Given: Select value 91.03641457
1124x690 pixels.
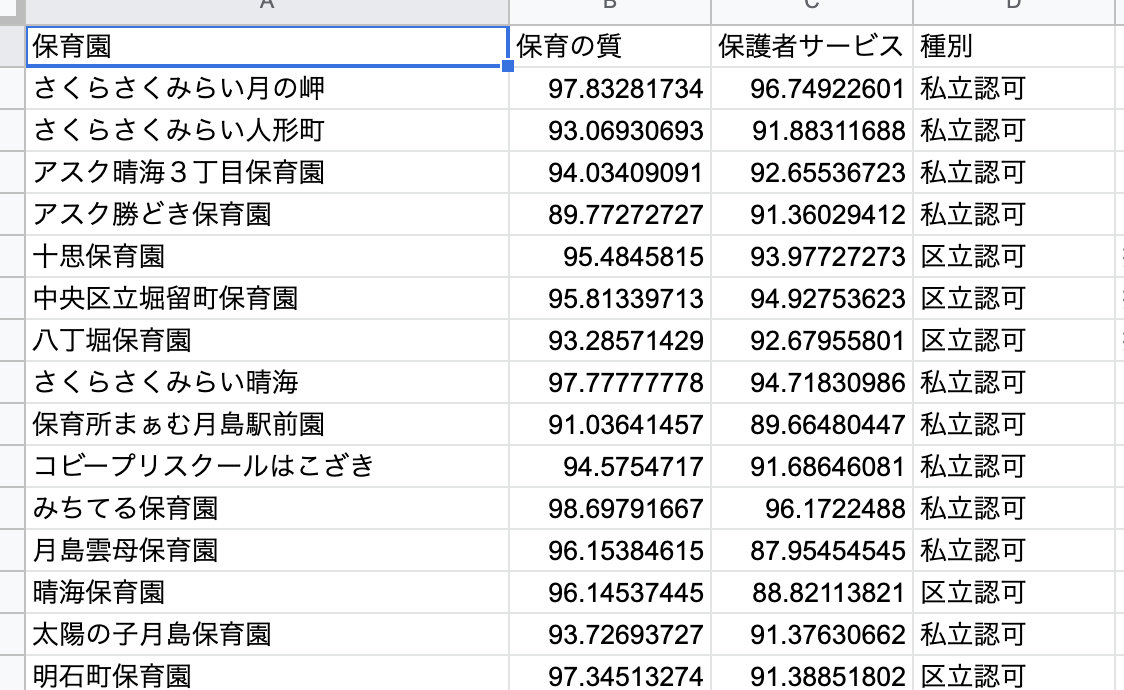Looking at the screenshot, I should point(610,424).
